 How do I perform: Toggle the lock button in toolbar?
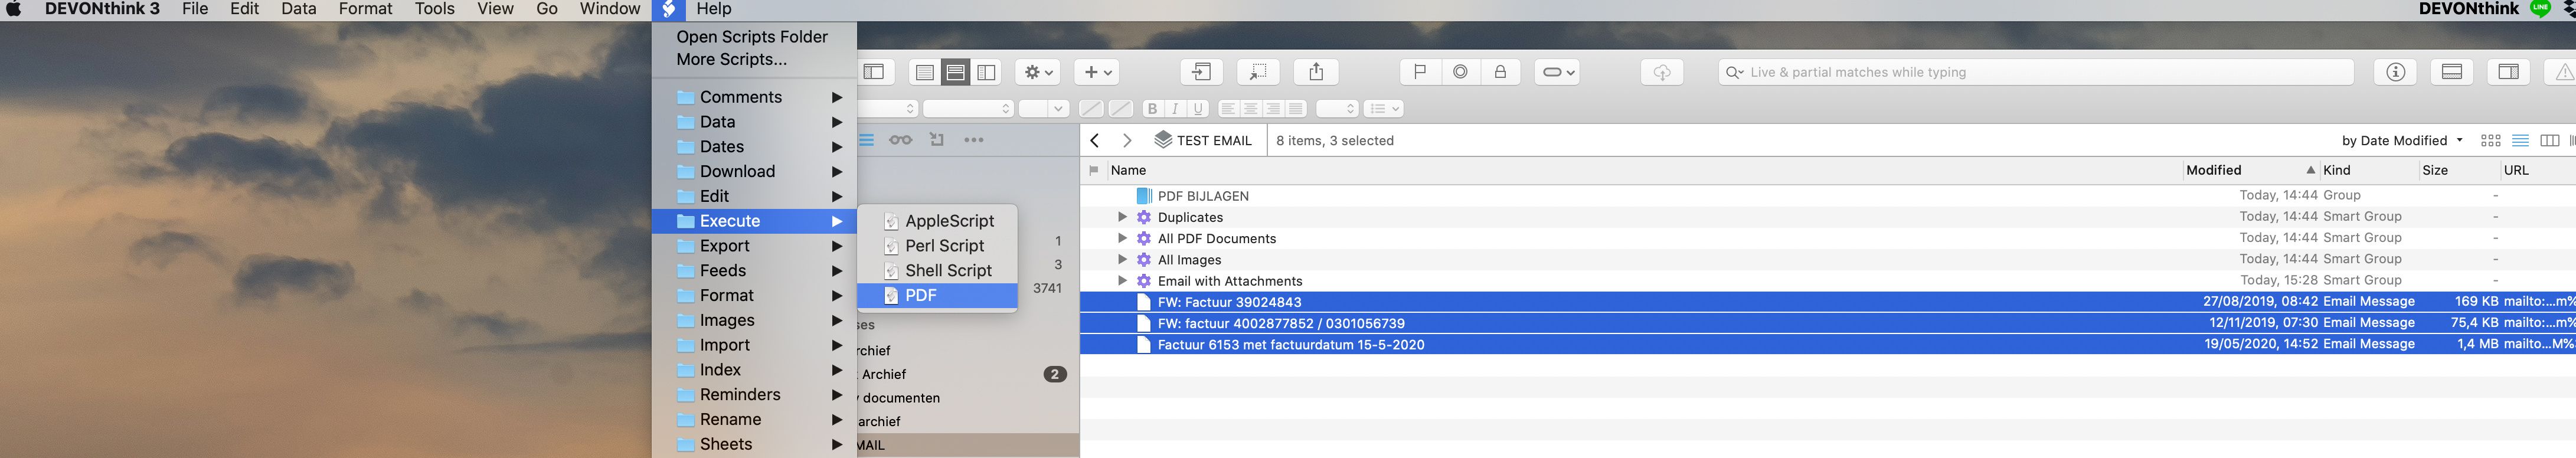[x=1500, y=72]
